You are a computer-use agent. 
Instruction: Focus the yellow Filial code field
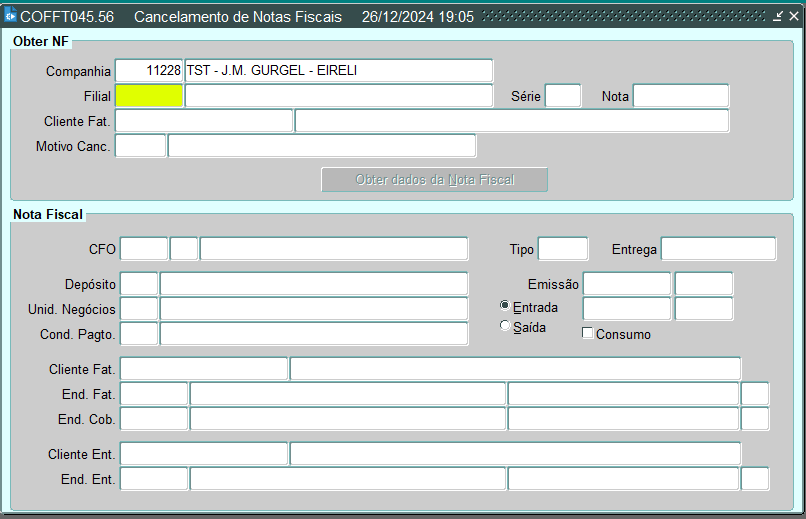pos(149,96)
